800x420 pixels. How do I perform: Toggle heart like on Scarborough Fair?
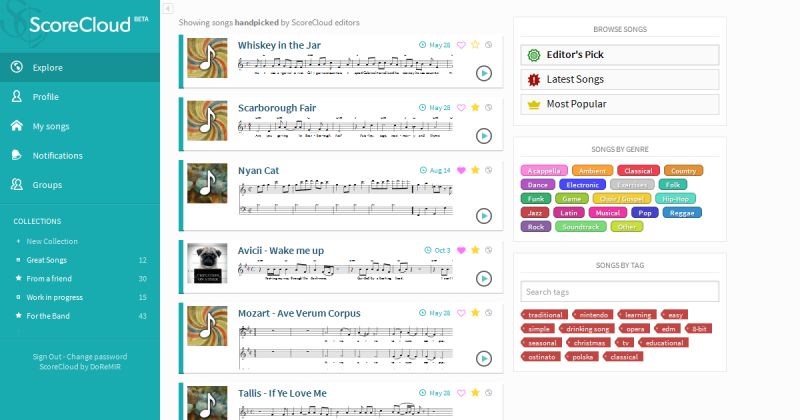point(461,108)
